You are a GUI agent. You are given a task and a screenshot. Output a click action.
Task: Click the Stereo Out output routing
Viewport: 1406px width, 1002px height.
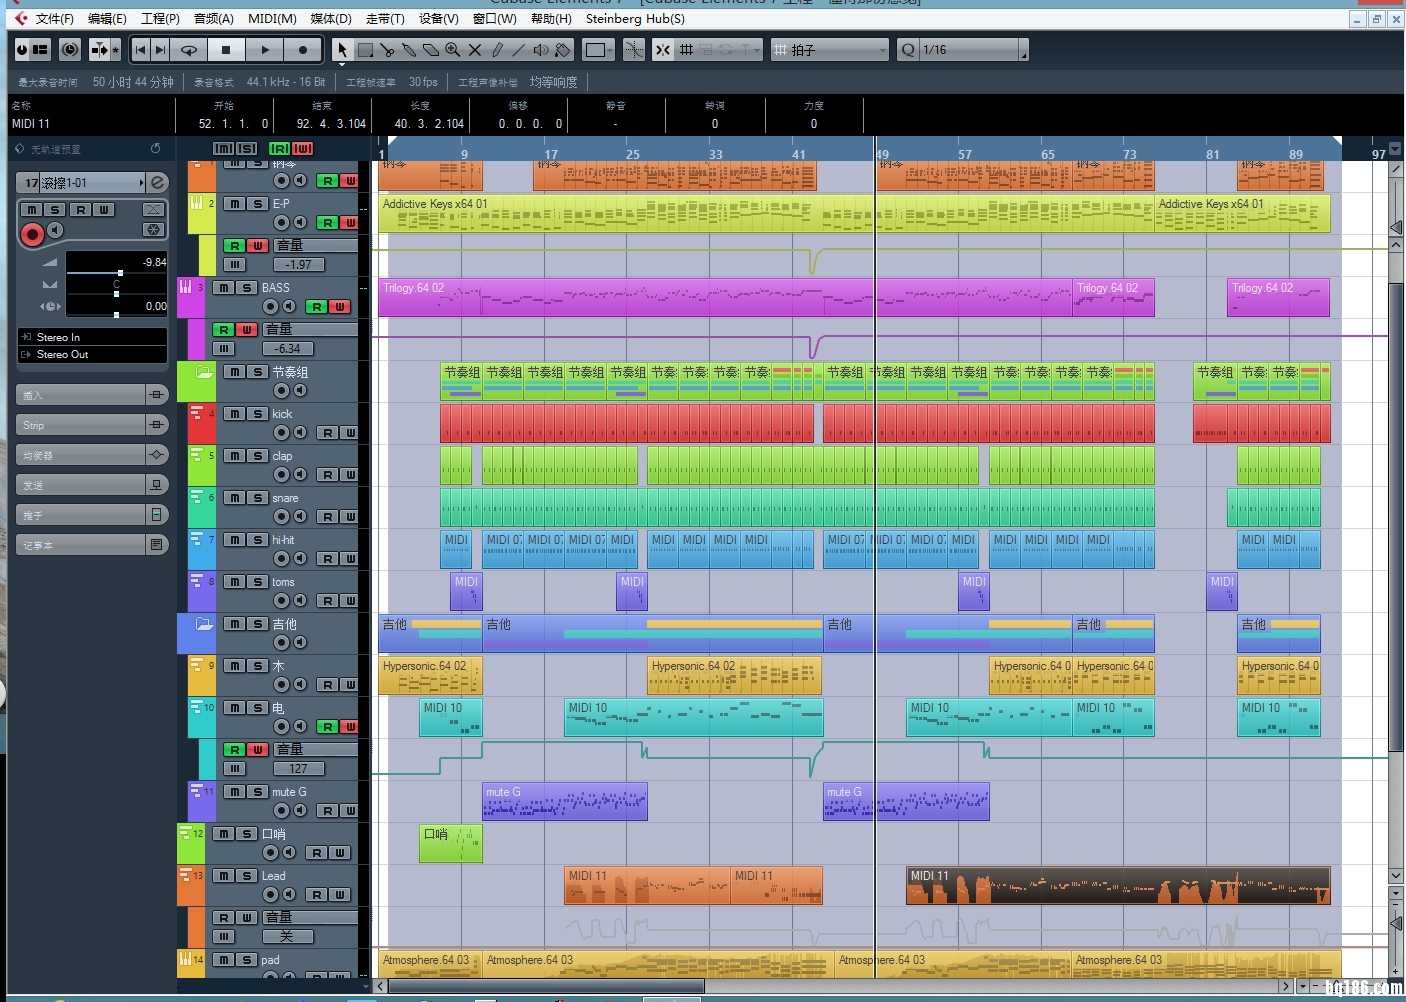point(92,354)
